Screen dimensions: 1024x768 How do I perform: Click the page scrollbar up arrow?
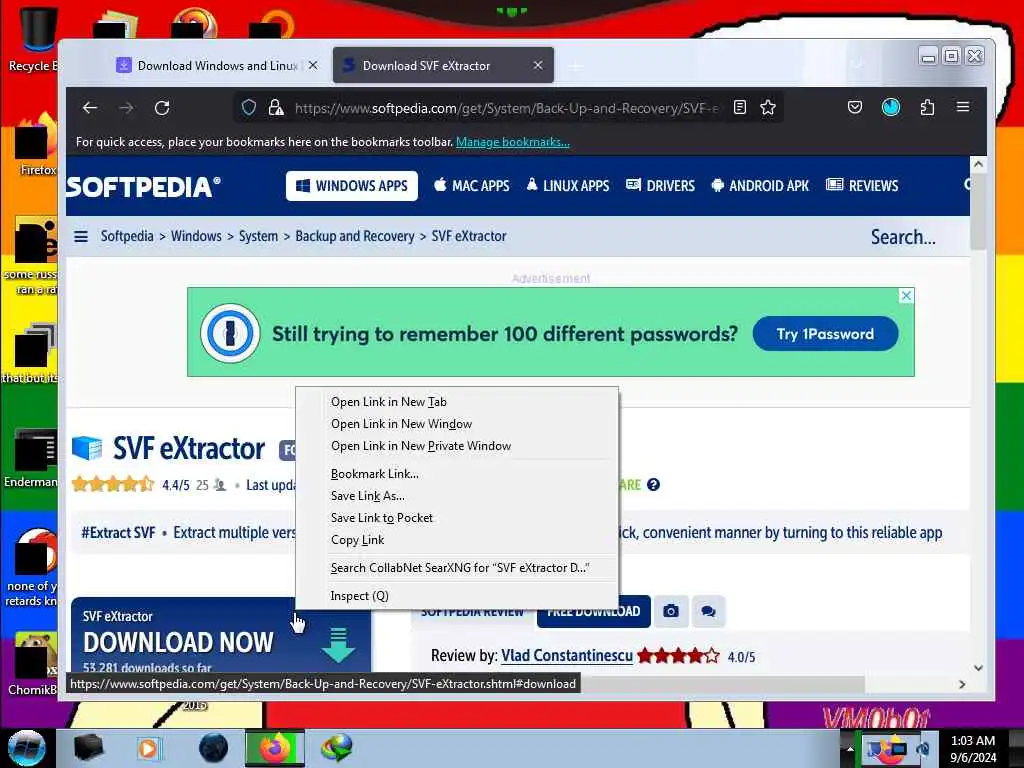[x=978, y=164]
